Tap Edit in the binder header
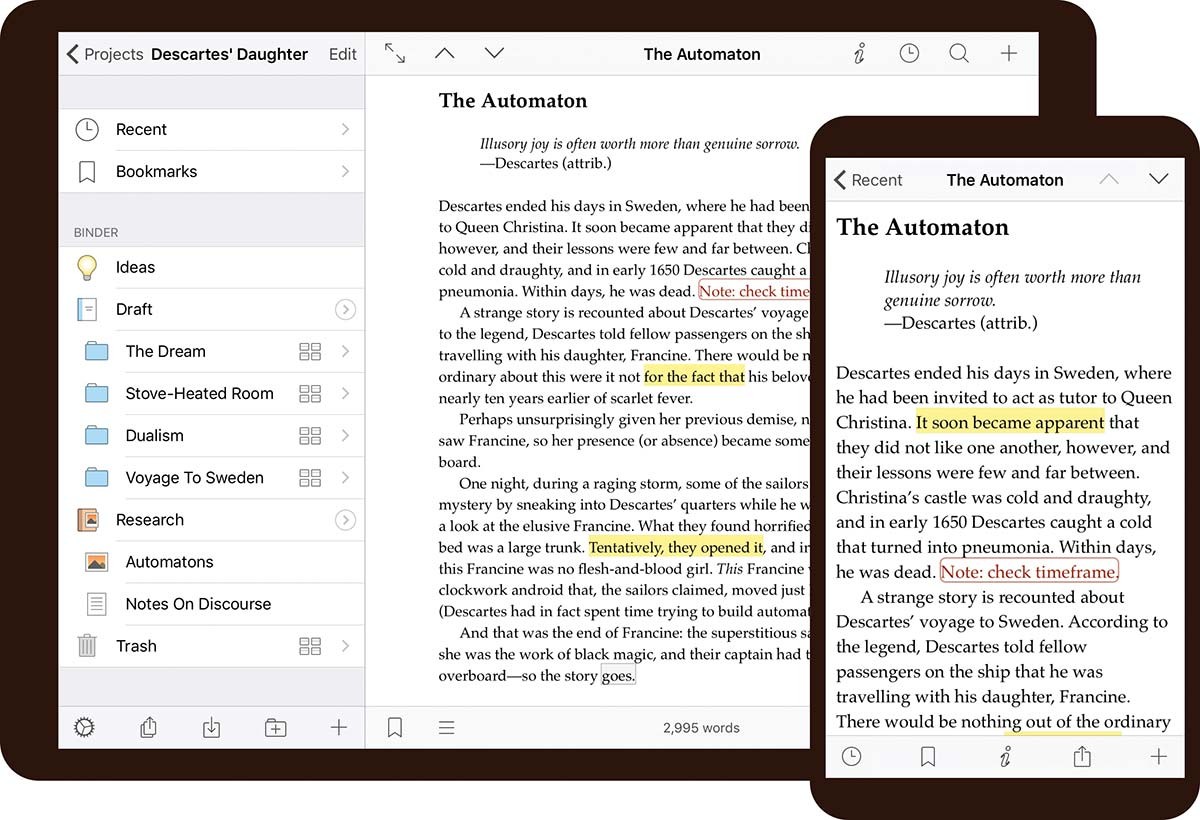 342,54
